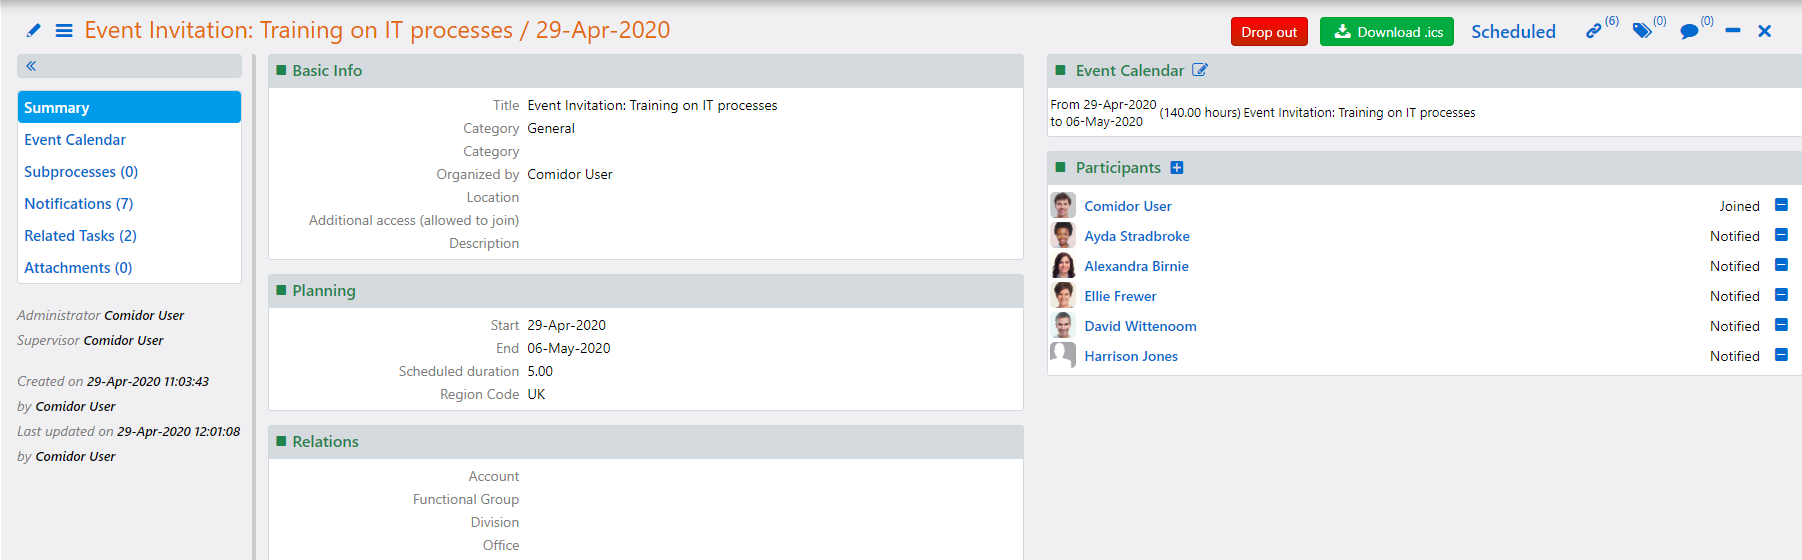Open the comments speech bubble icon
This screenshot has height=560, width=1802.
point(1689,32)
